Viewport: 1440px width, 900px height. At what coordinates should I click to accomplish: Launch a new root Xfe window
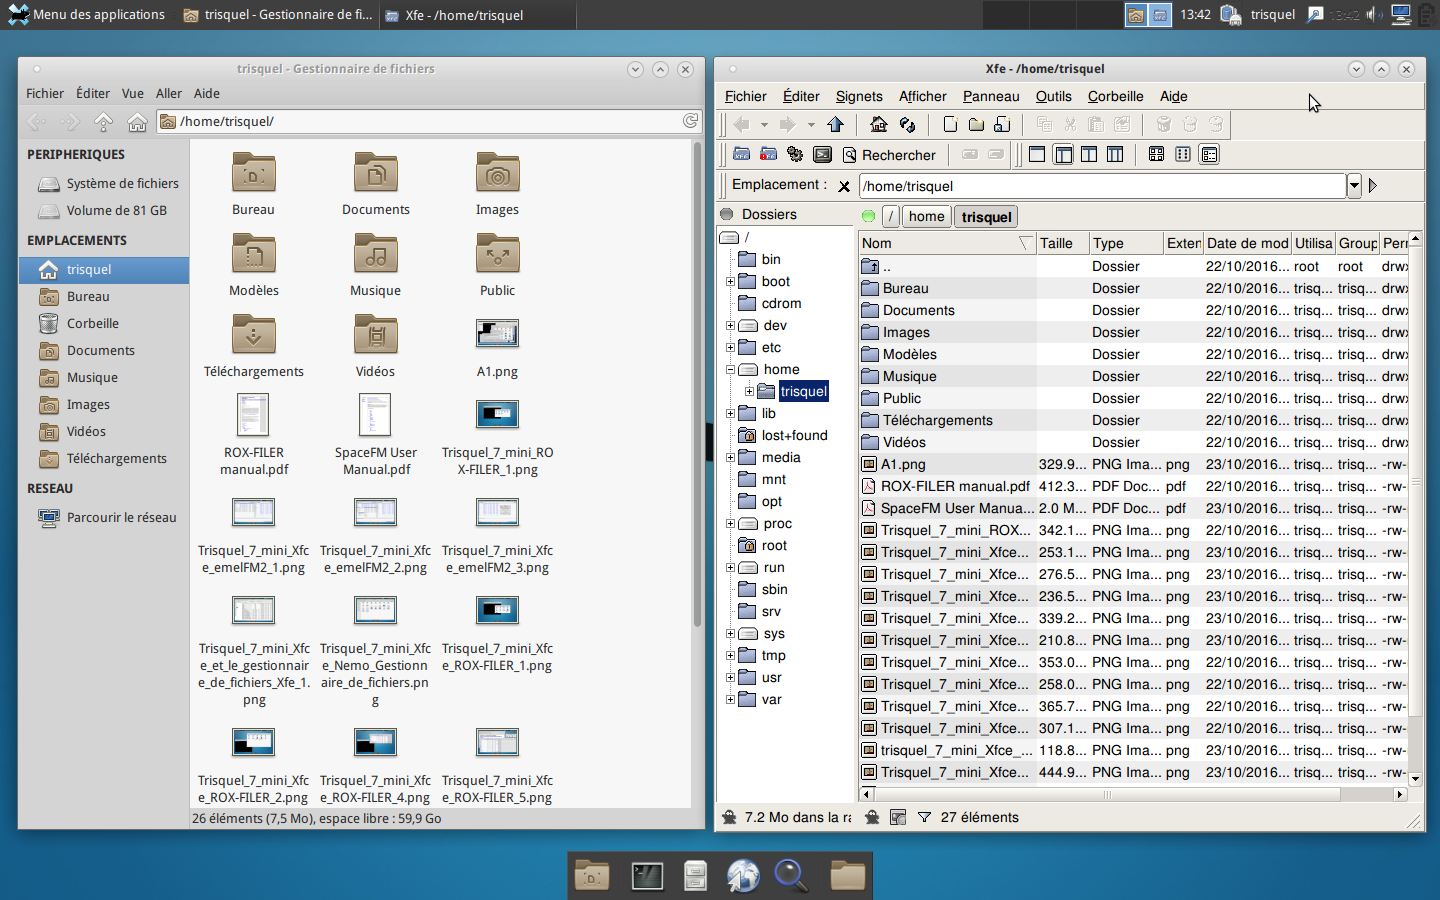(x=768, y=154)
